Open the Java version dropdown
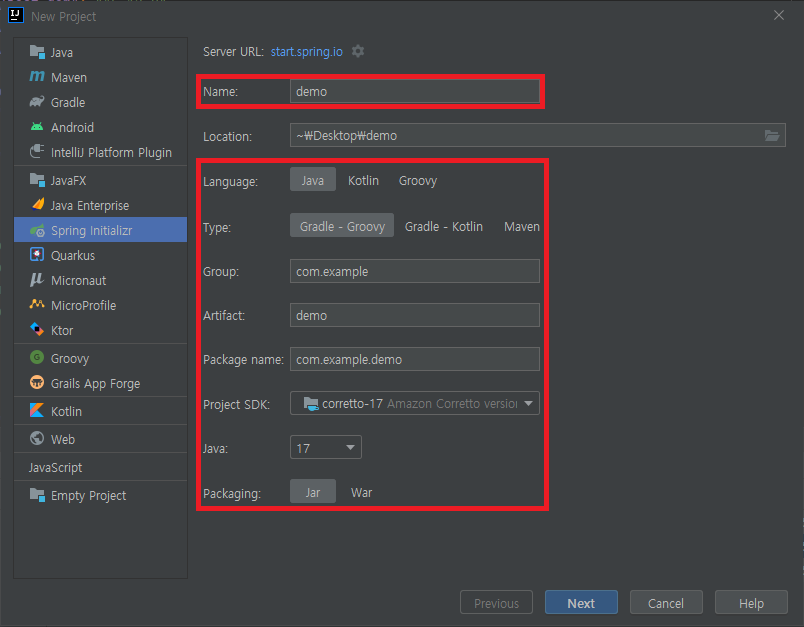Image resolution: width=804 pixels, height=627 pixels. (326, 447)
